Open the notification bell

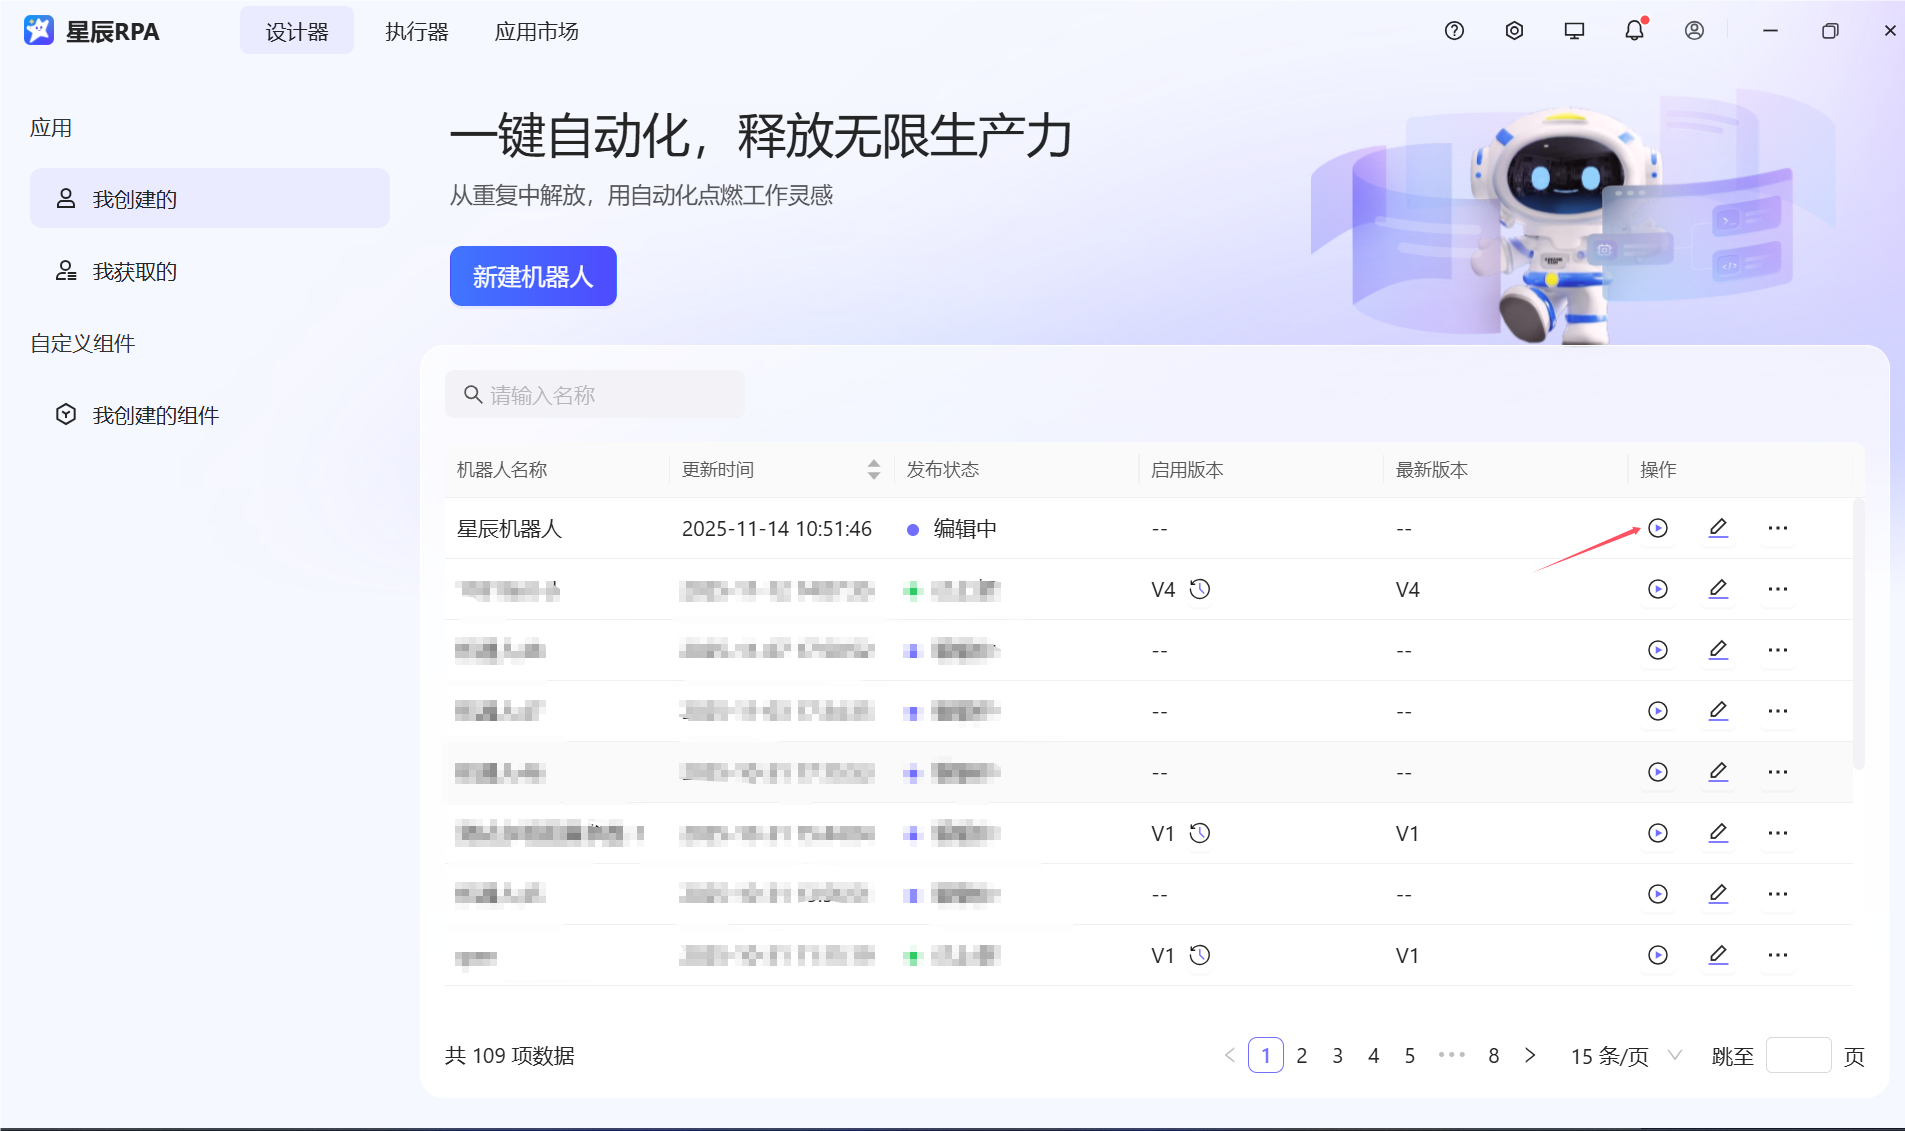point(1633,30)
